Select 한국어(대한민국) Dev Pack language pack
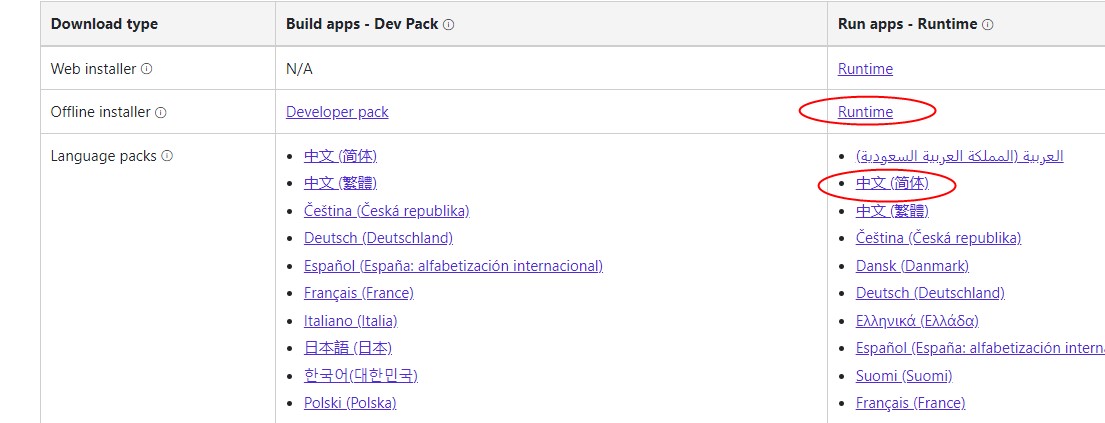Screen dimensions: 1105x423 pos(361,376)
